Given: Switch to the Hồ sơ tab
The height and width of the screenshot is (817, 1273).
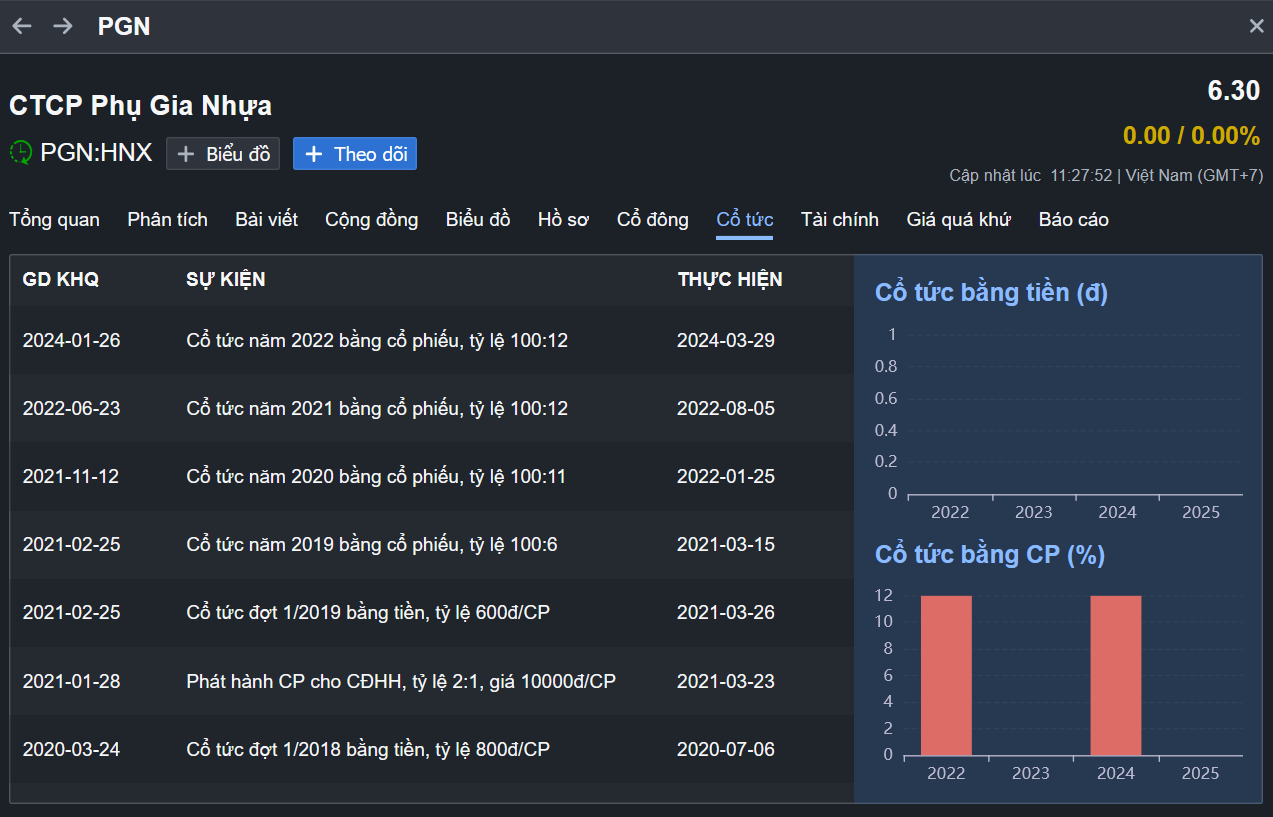Looking at the screenshot, I should pyautogui.click(x=564, y=219).
